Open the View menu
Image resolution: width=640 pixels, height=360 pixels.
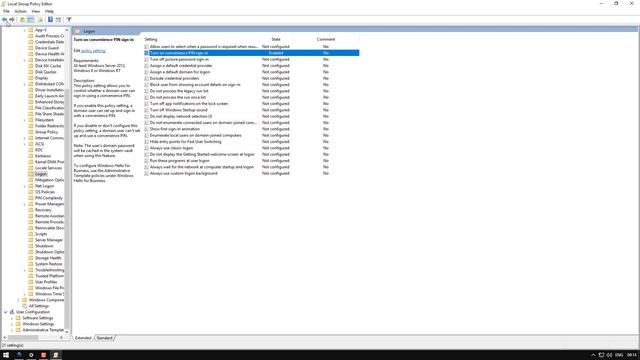click(36, 11)
